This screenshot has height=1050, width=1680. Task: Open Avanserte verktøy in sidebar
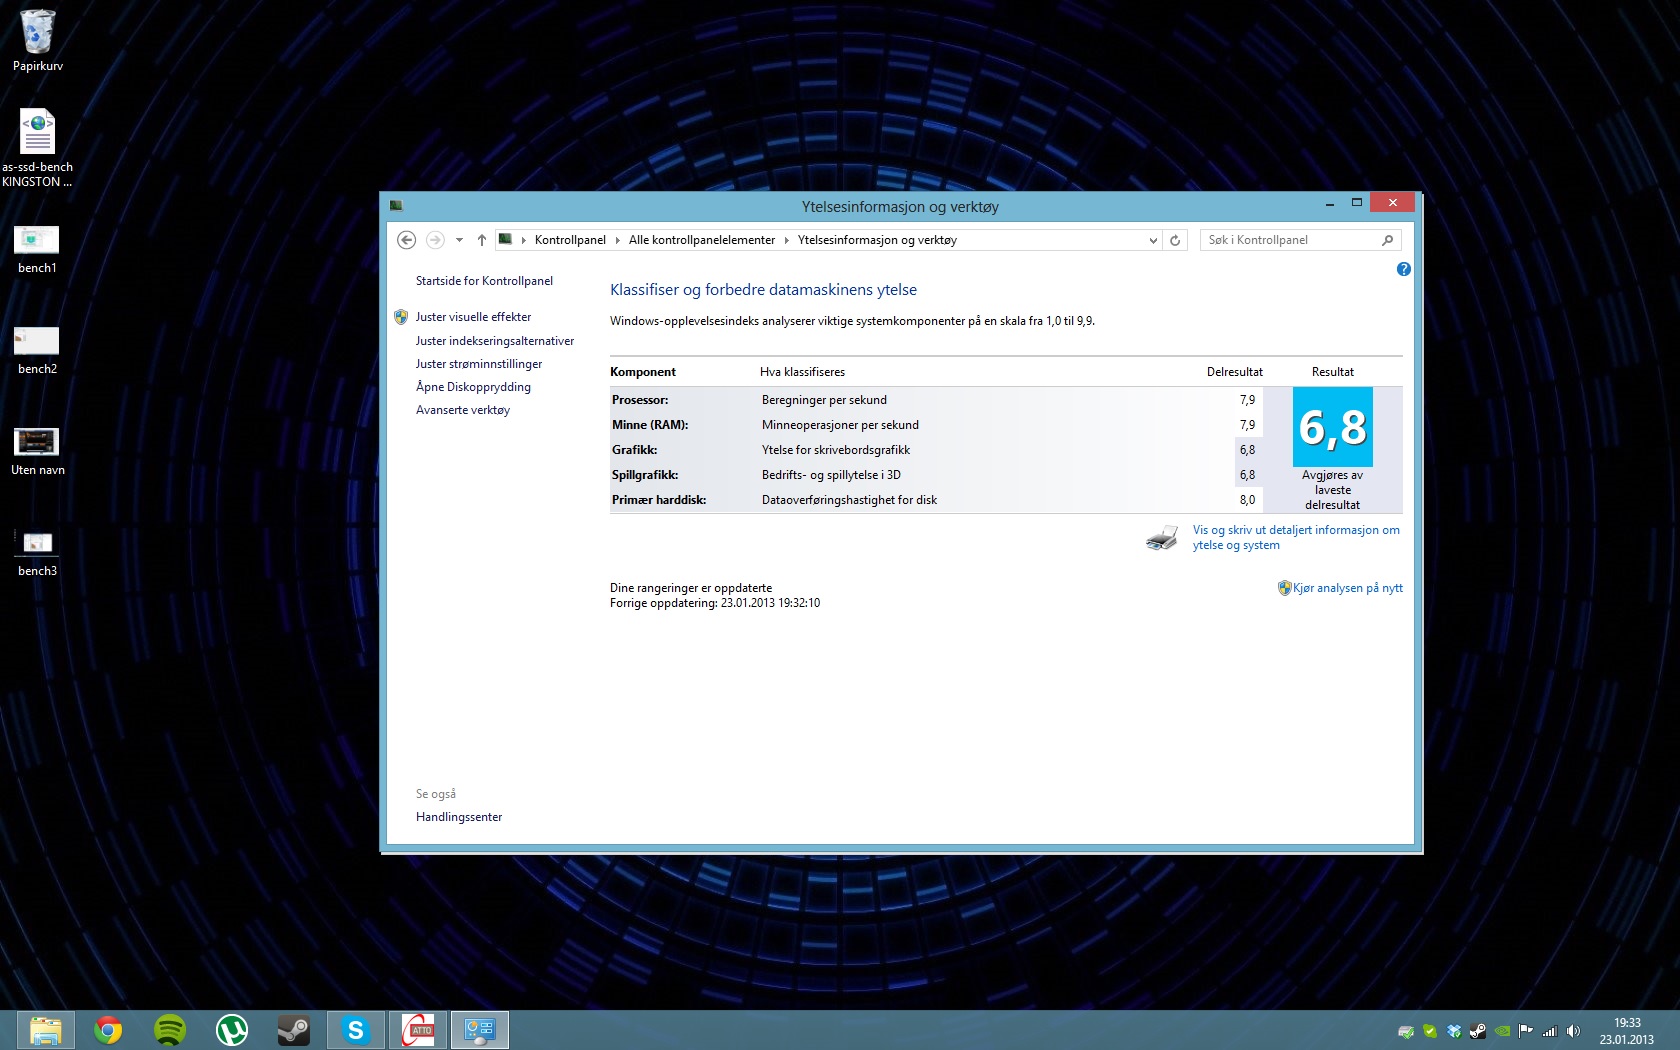pos(462,410)
